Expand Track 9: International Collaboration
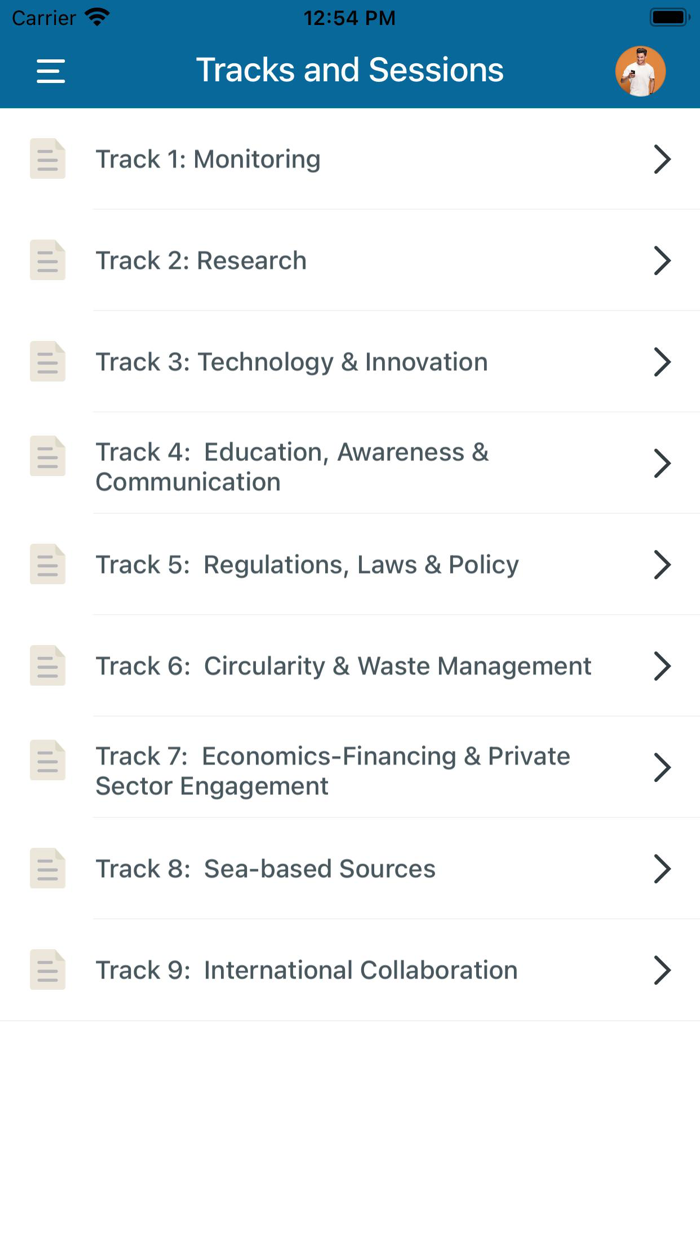The height and width of the screenshot is (1244, 700). click(x=662, y=969)
